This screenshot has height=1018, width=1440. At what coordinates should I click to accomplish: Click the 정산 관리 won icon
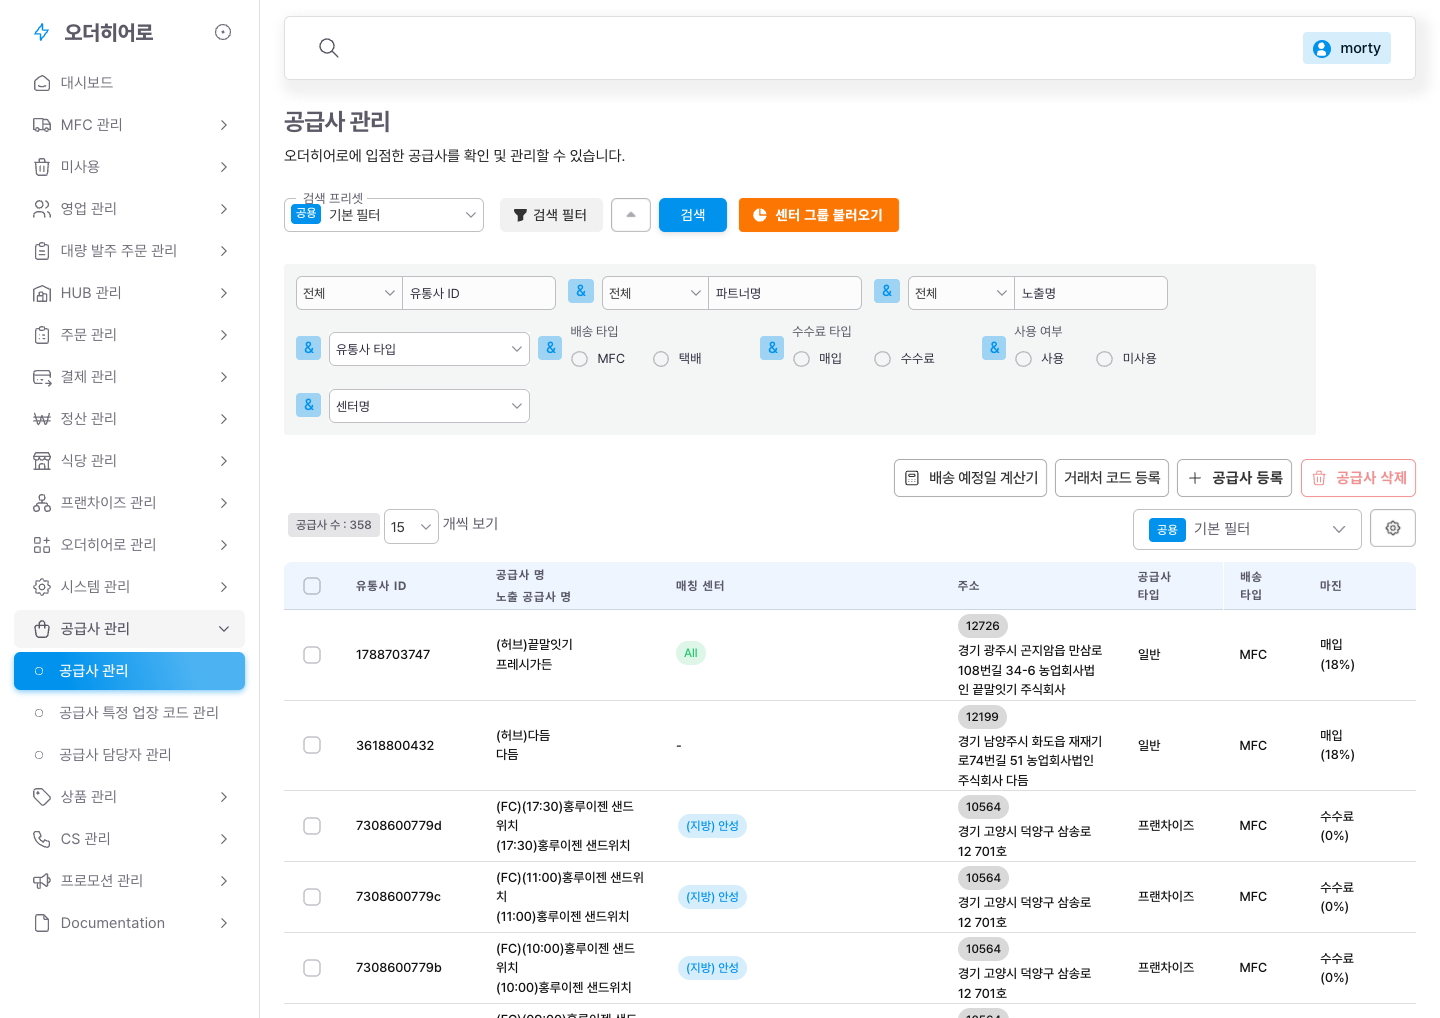(x=42, y=419)
